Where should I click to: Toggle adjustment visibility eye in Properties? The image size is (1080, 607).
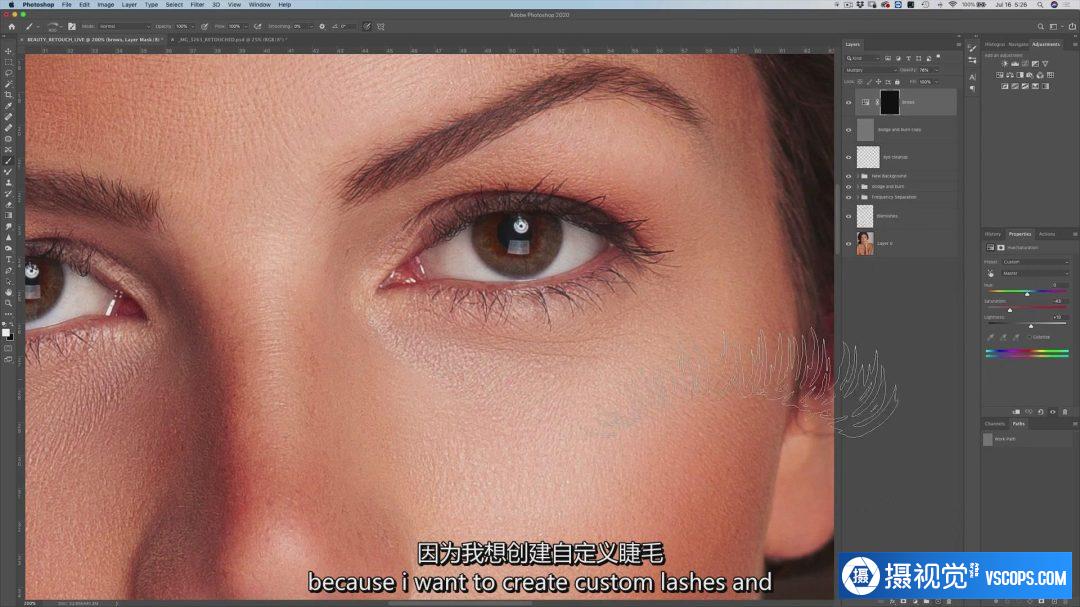tap(1052, 412)
